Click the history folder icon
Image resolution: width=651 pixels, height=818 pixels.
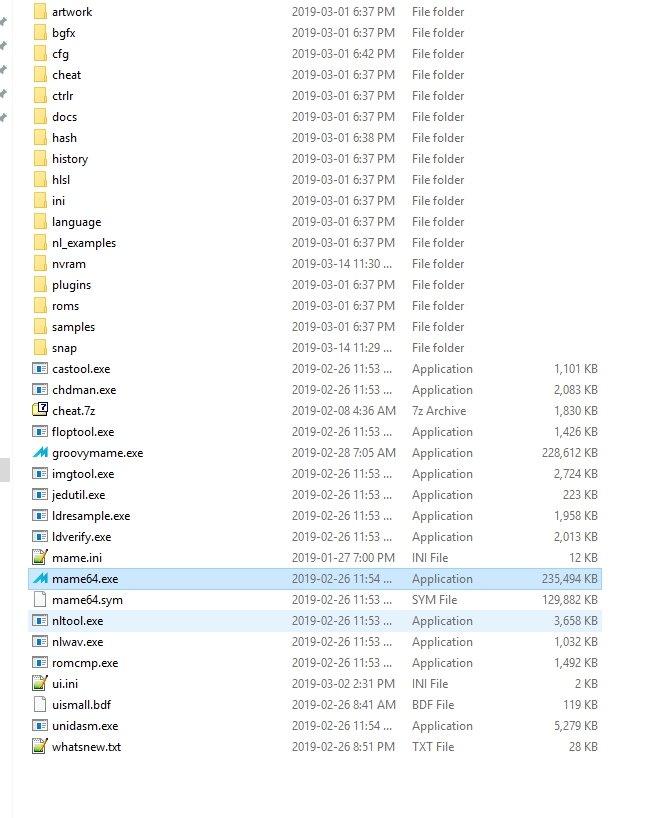click(40, 159)
